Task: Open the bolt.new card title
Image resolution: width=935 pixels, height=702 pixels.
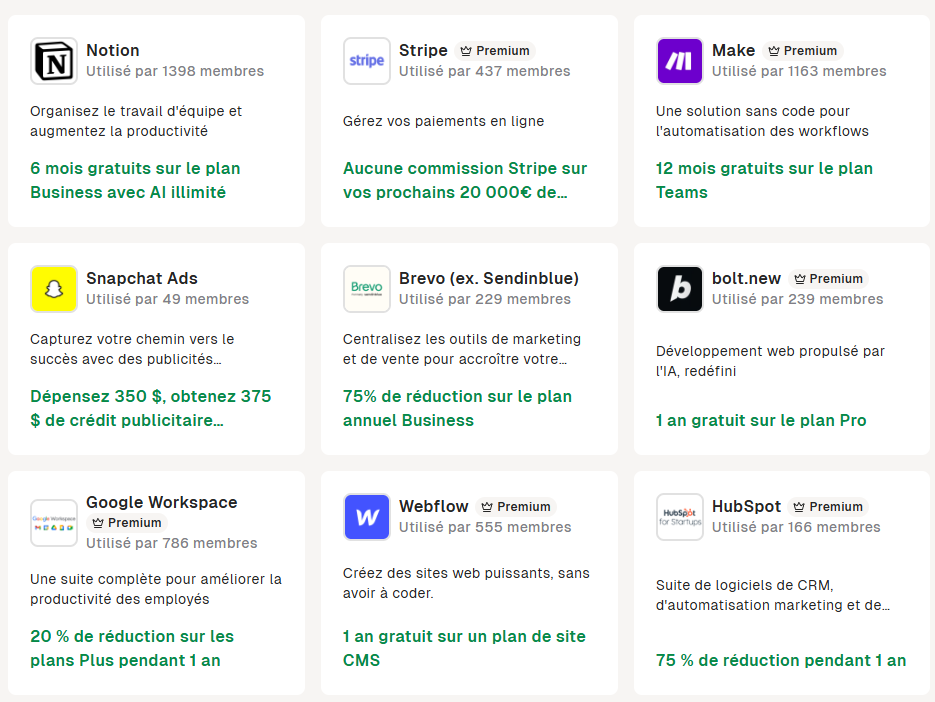Action: point(747,278)
